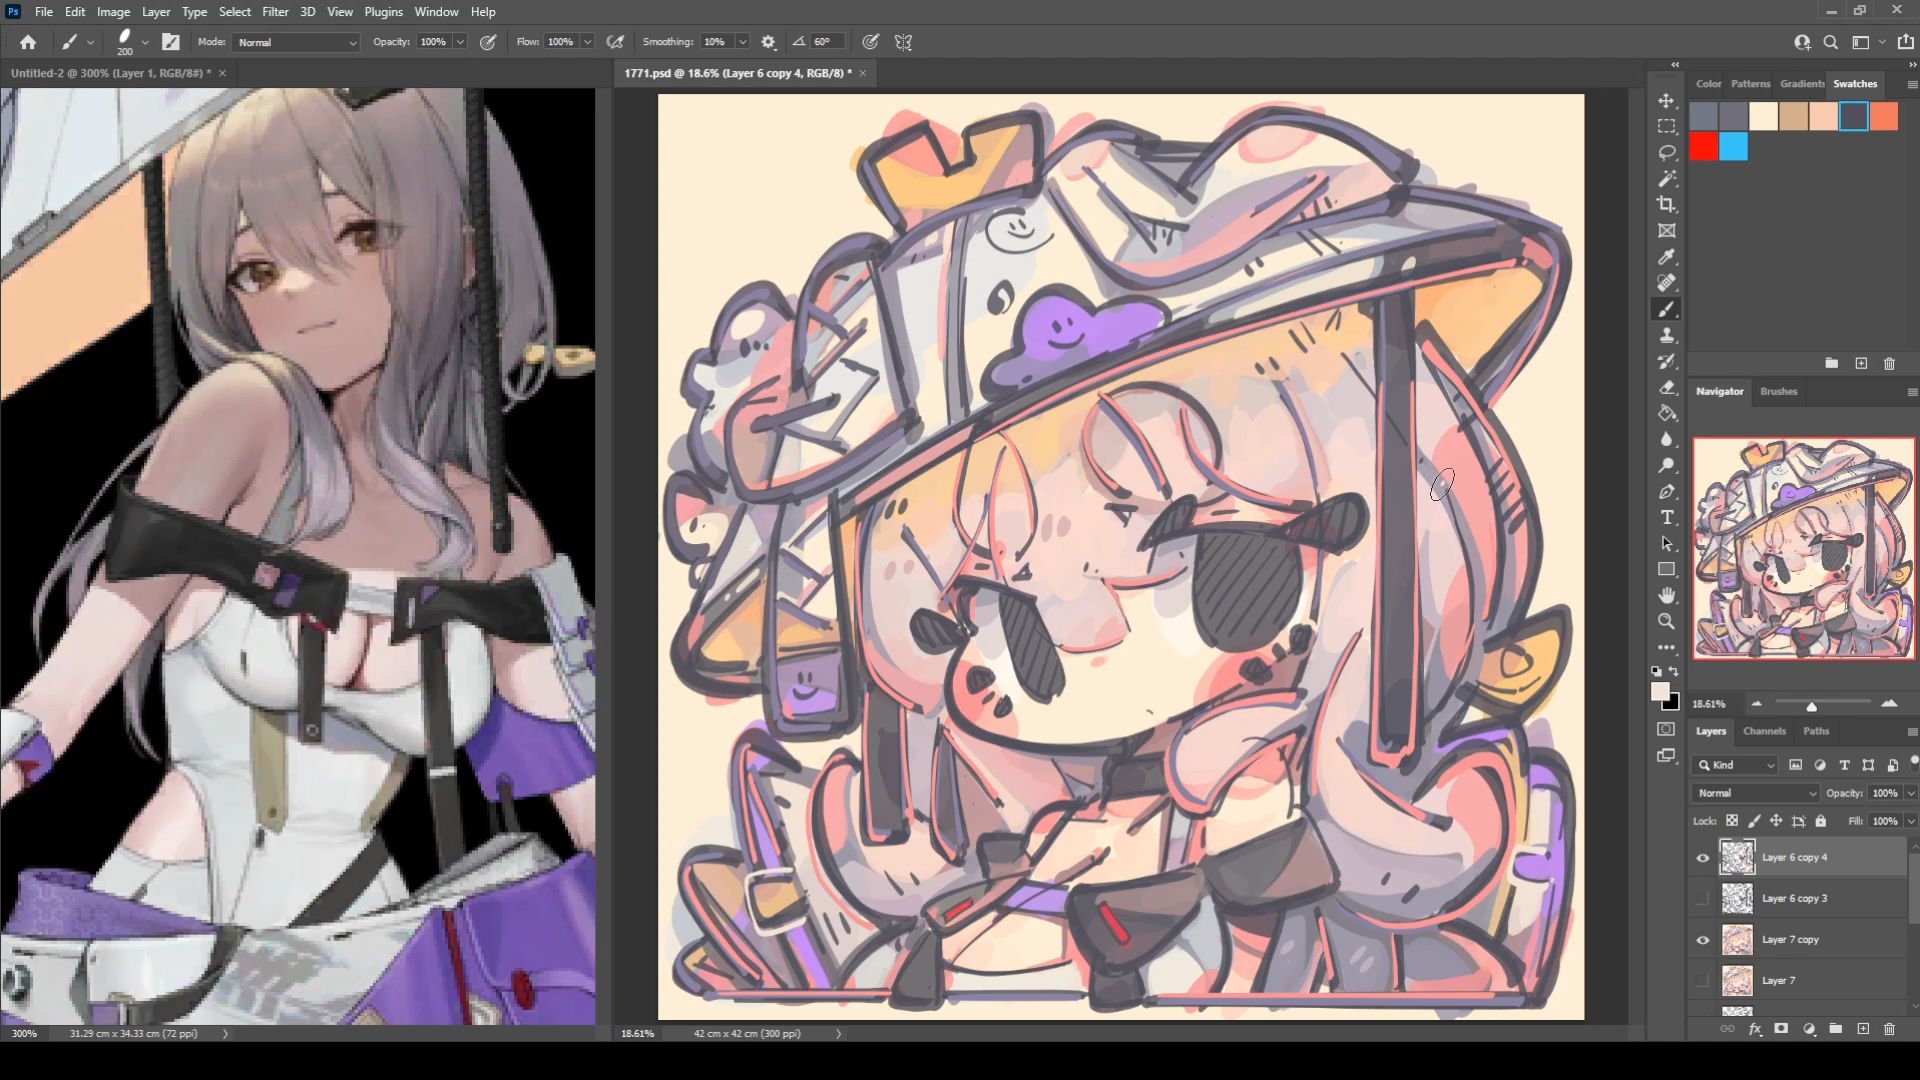This screenshot has height=1080, width=1920.
Task: Select the Paint Bucket tool
Action: (x=1666, y=413)
